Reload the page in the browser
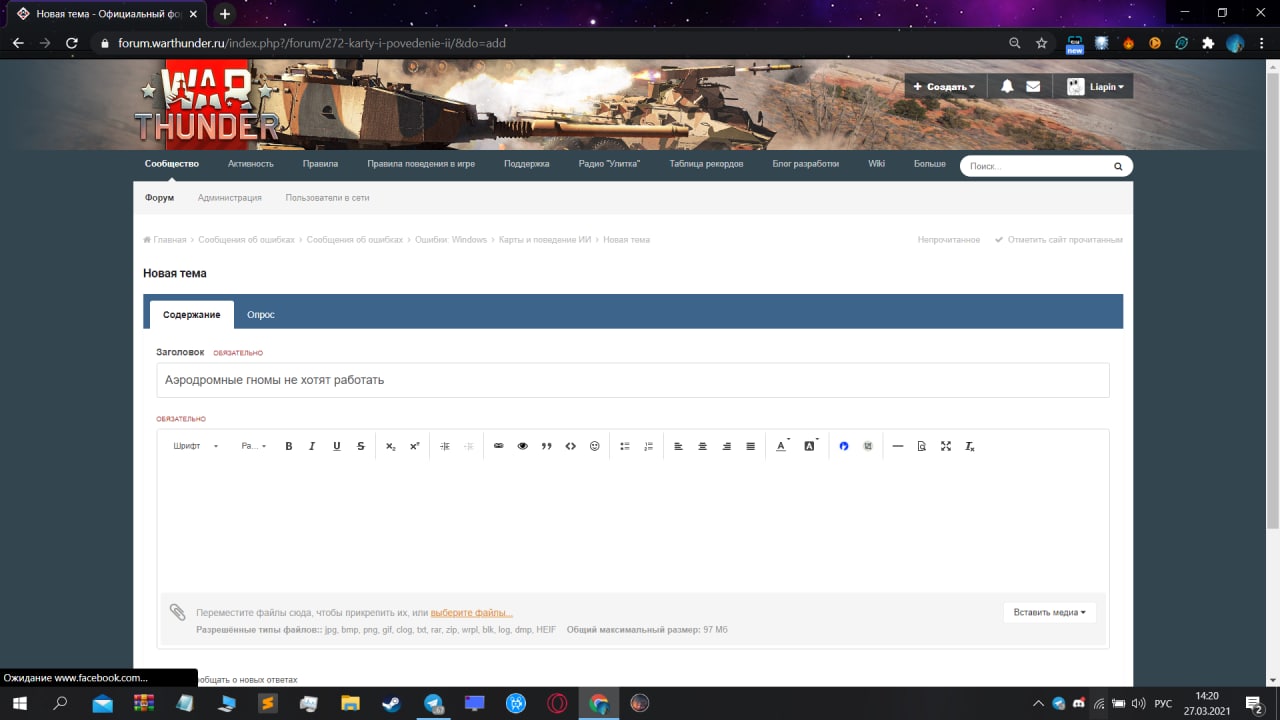This screenshot has height=720, width=1280. (x=72, y=43)
